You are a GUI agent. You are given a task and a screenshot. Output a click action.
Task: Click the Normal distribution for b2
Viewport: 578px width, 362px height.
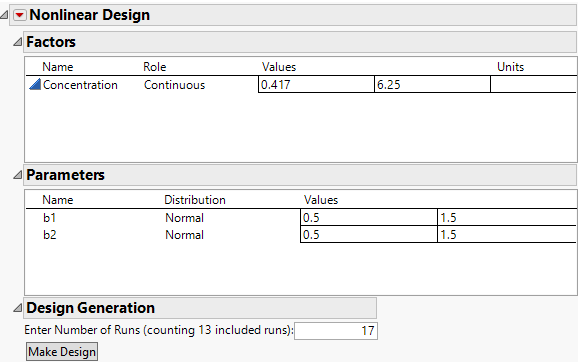pyautogui.click(x=184, y=234)
